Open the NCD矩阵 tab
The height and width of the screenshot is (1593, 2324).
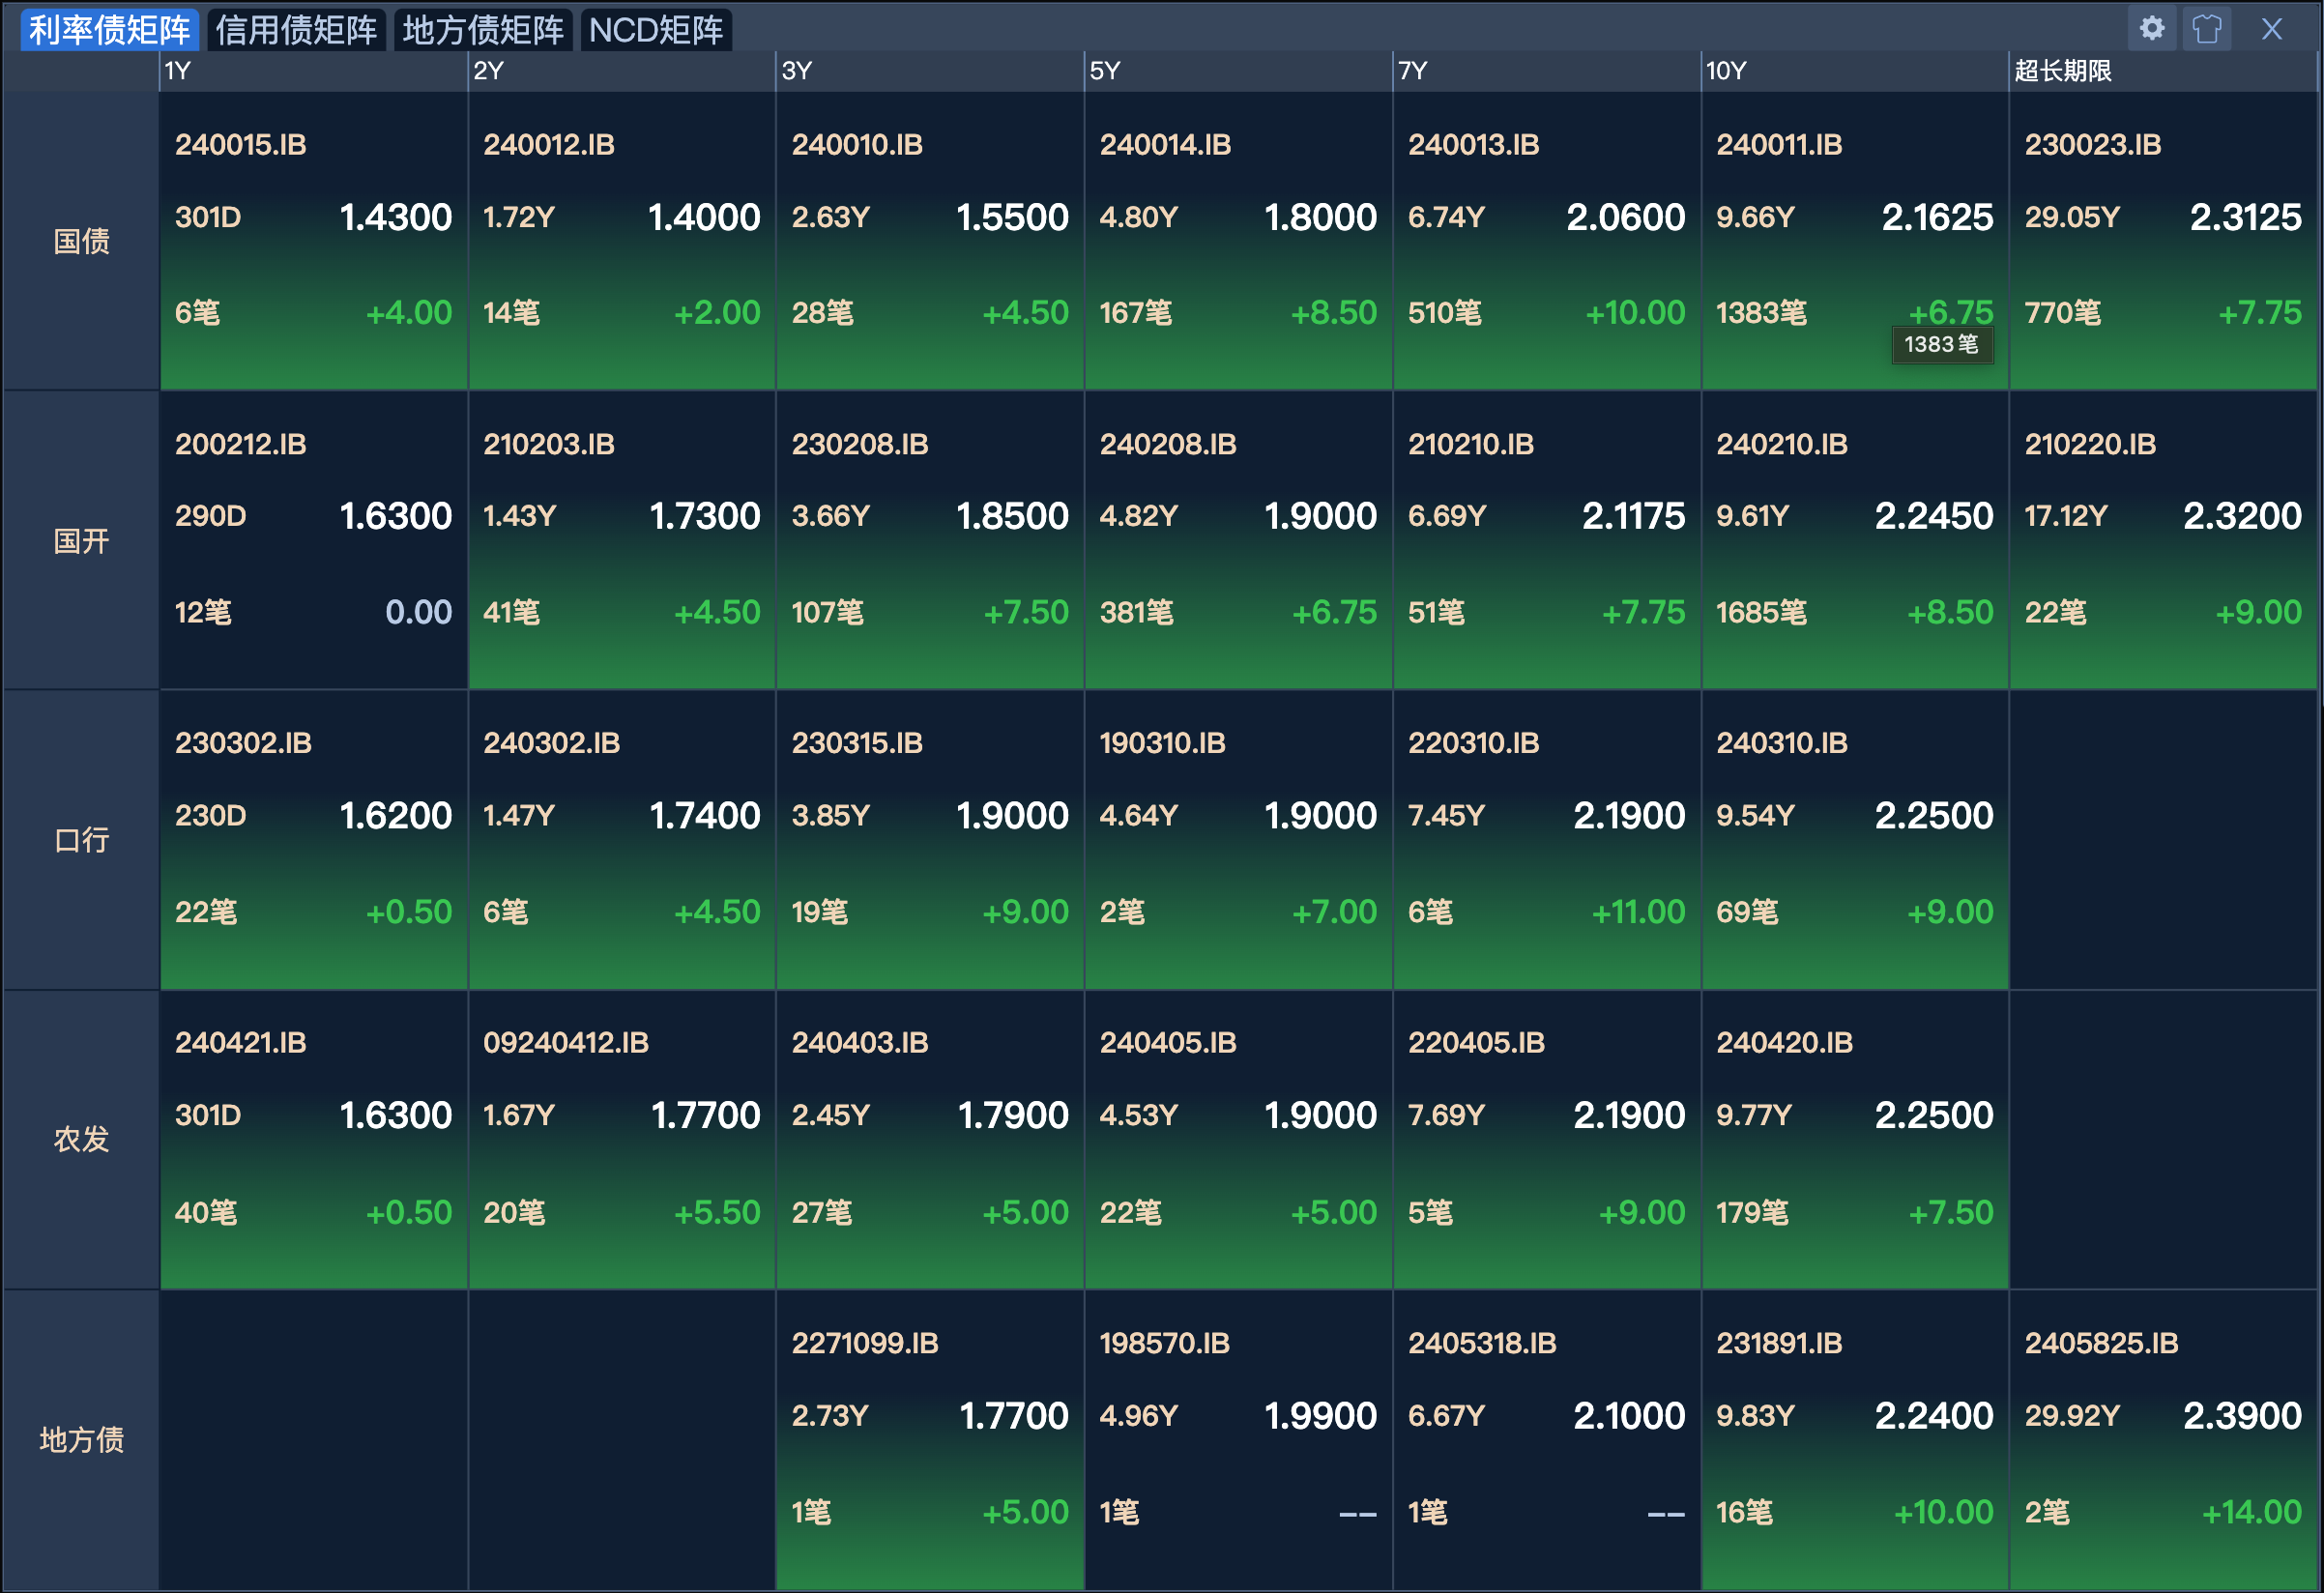(x=656, y=30)
